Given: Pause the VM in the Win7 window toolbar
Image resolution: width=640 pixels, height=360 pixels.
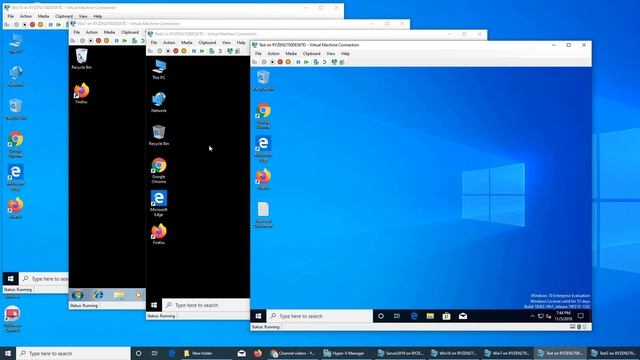Looking at the screenshot, I should point(117,41).
